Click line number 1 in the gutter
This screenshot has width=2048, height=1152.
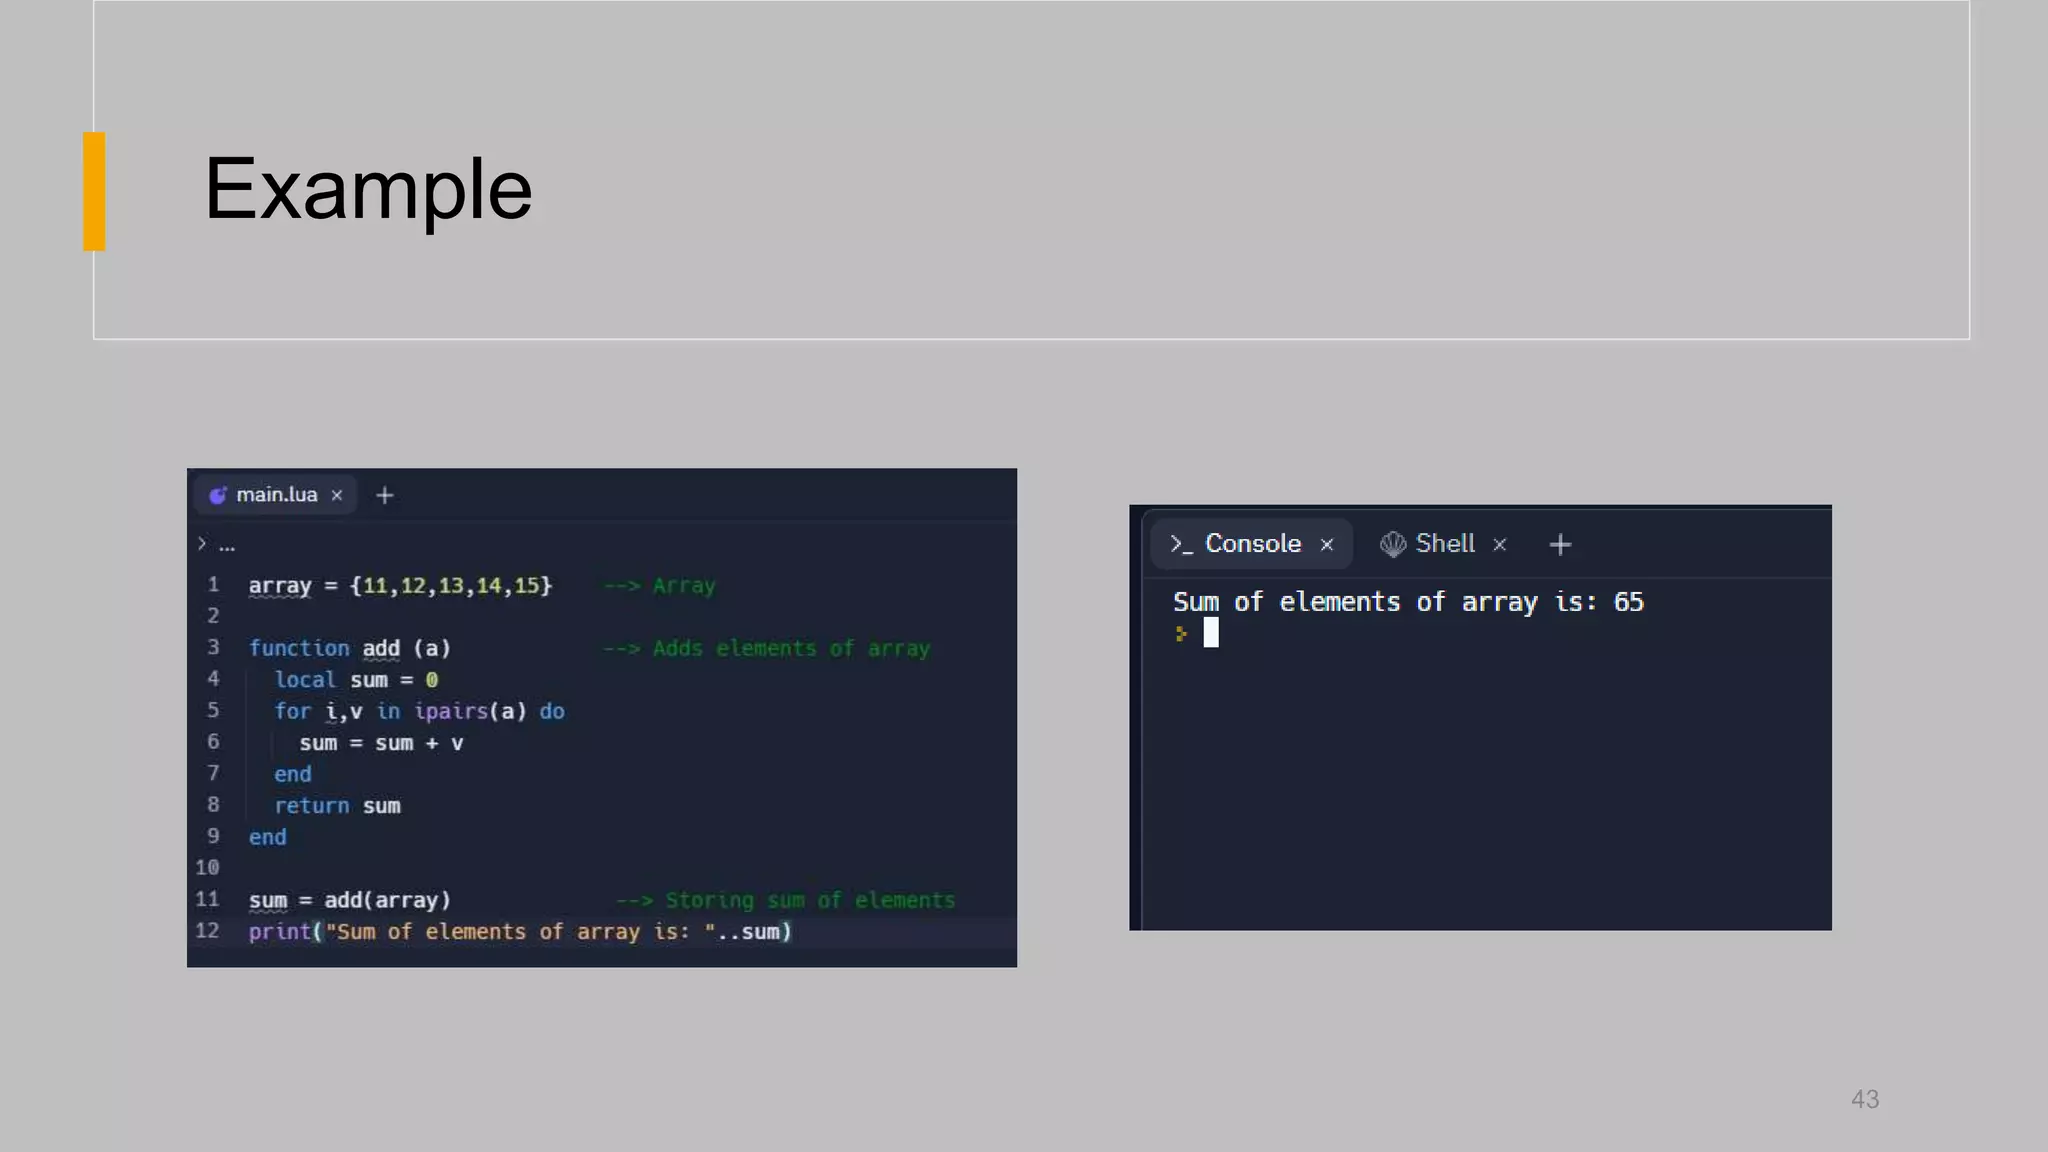(213, 585)
